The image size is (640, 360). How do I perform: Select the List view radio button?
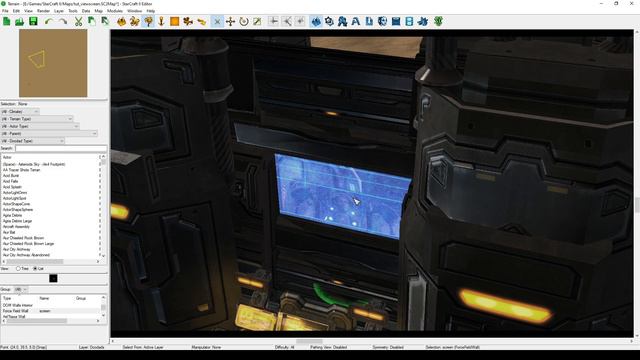[x=35, y=269]
